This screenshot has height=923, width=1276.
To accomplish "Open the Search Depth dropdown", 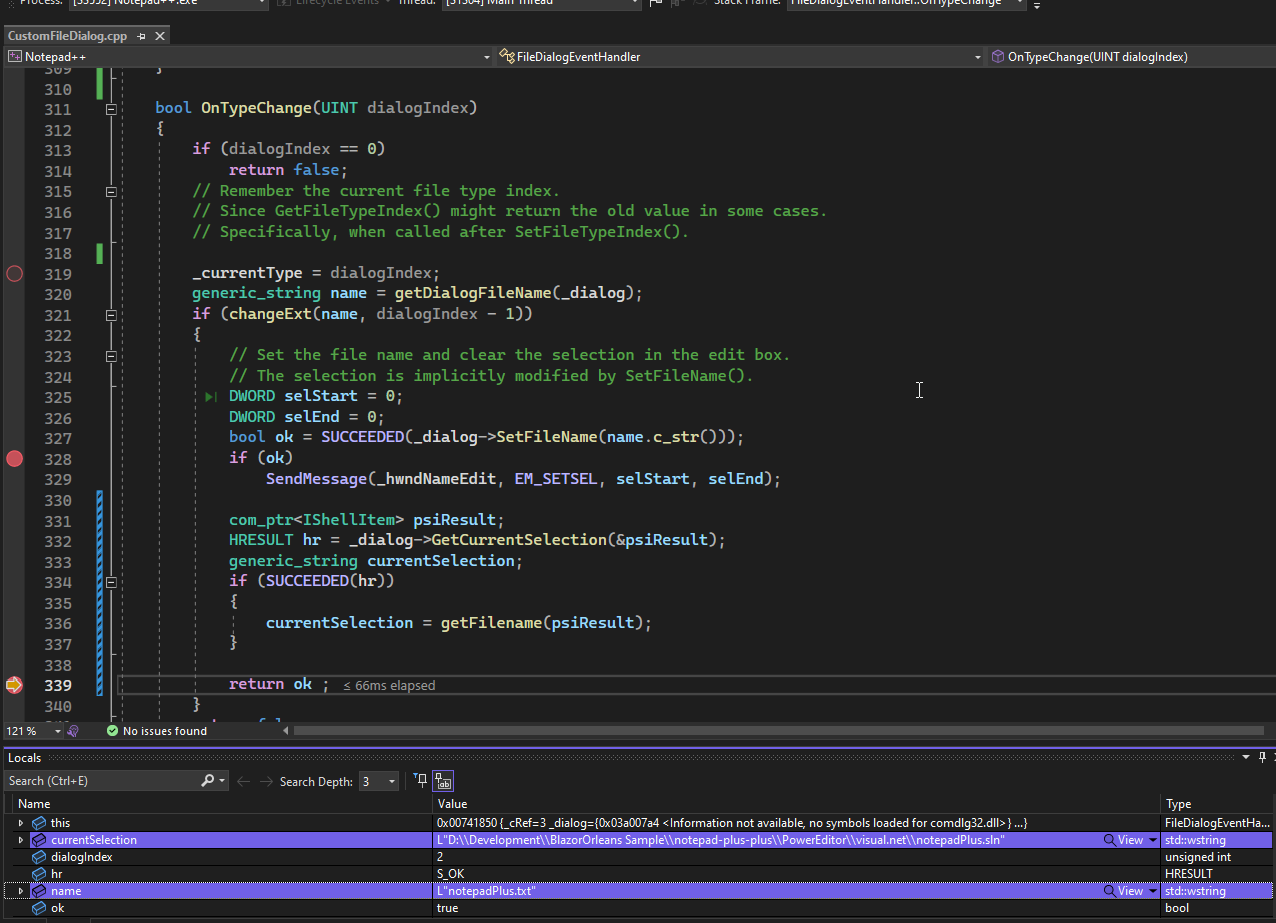I will pyautogui.click(x=391, y=780).
